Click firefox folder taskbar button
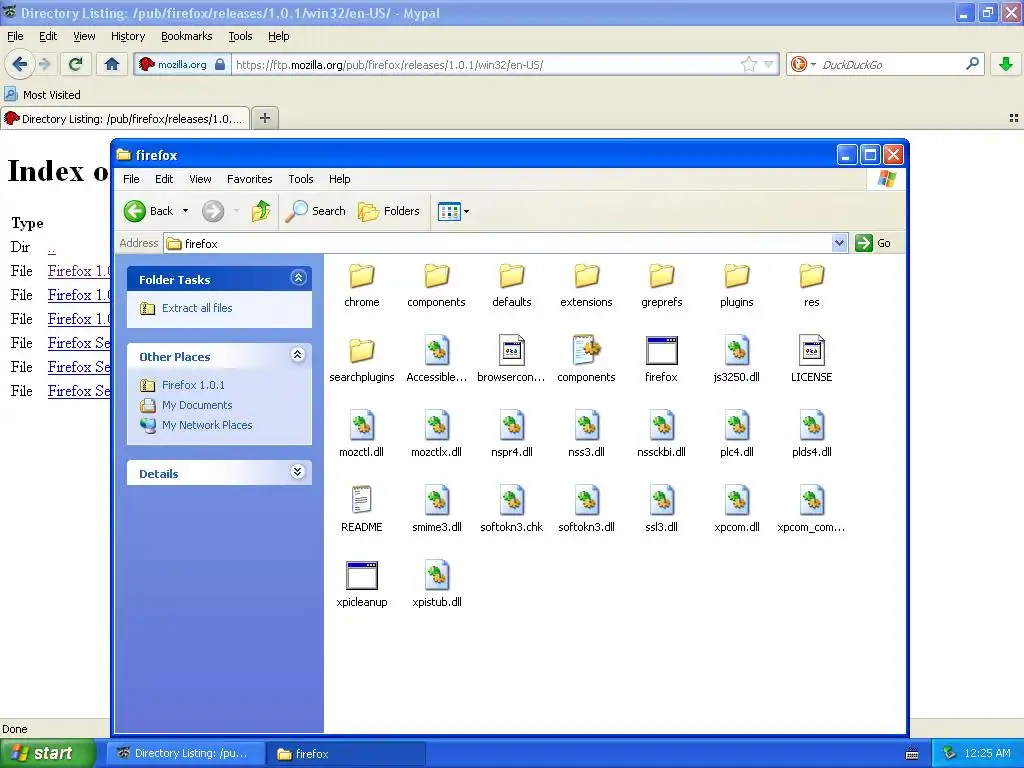 tap(346, 753)
